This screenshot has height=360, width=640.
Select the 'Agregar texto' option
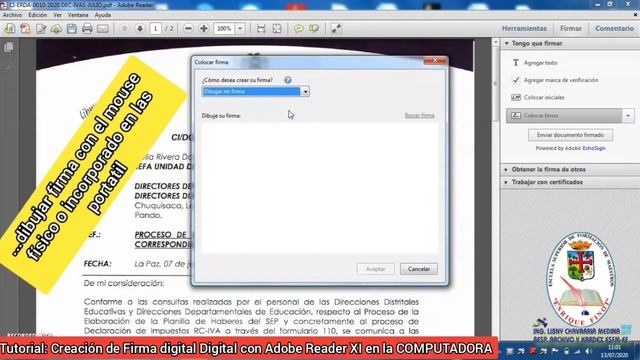[540, 63]
